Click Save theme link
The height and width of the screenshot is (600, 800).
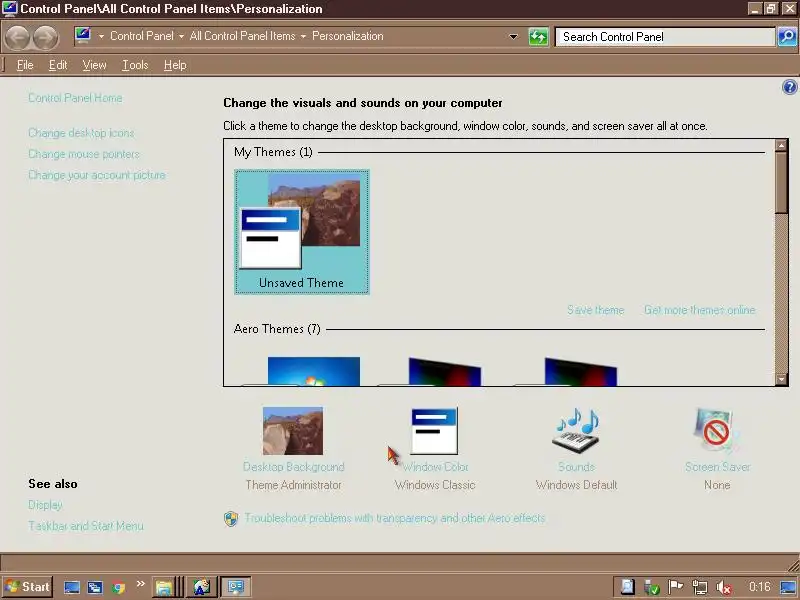pyautogui.click(x=595, y=310)
